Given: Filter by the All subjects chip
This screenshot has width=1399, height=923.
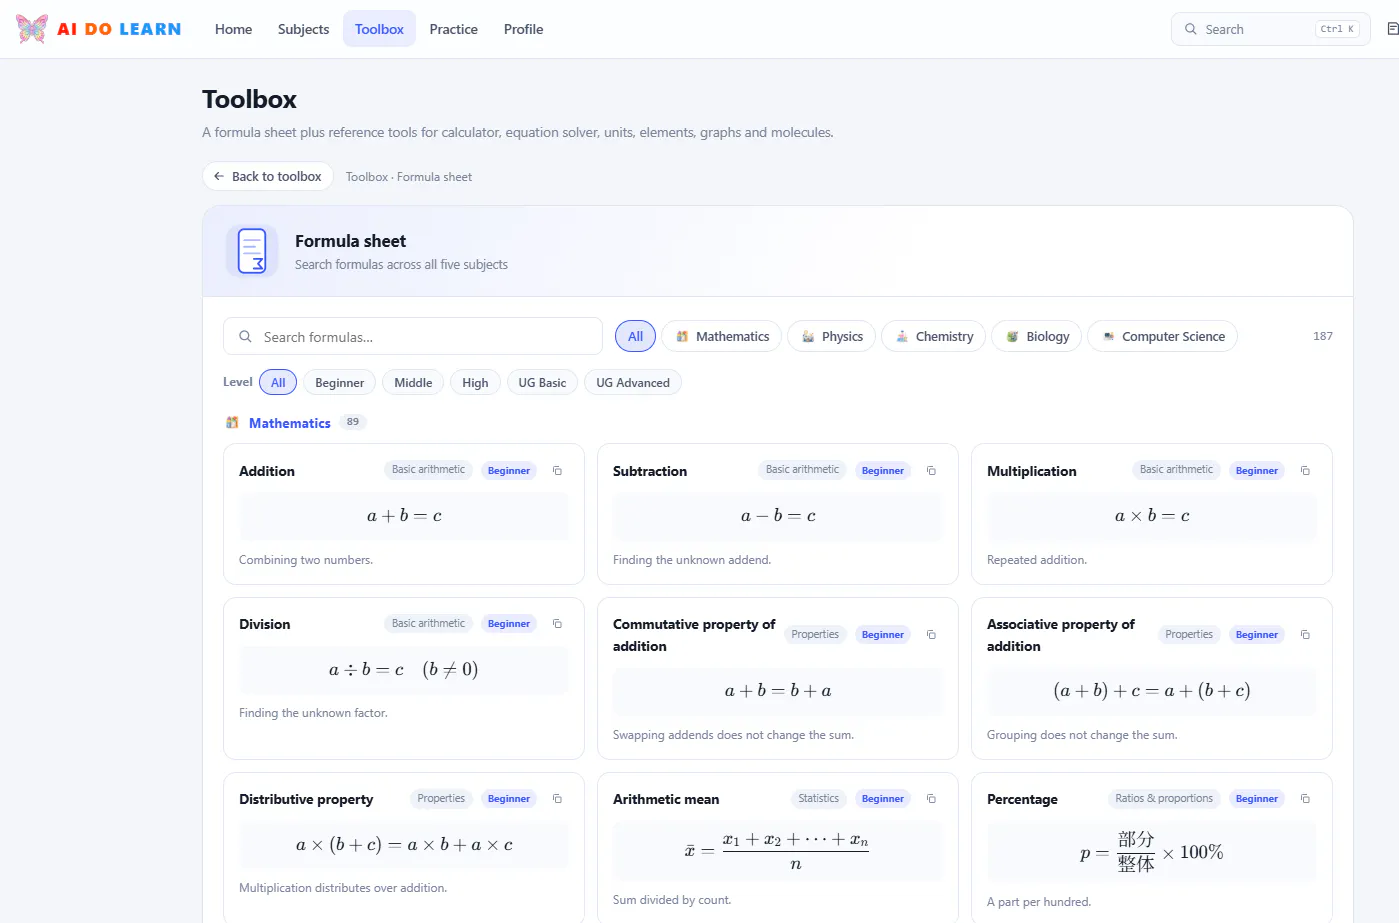Looking at the screenshot, I should click(635, 336).
